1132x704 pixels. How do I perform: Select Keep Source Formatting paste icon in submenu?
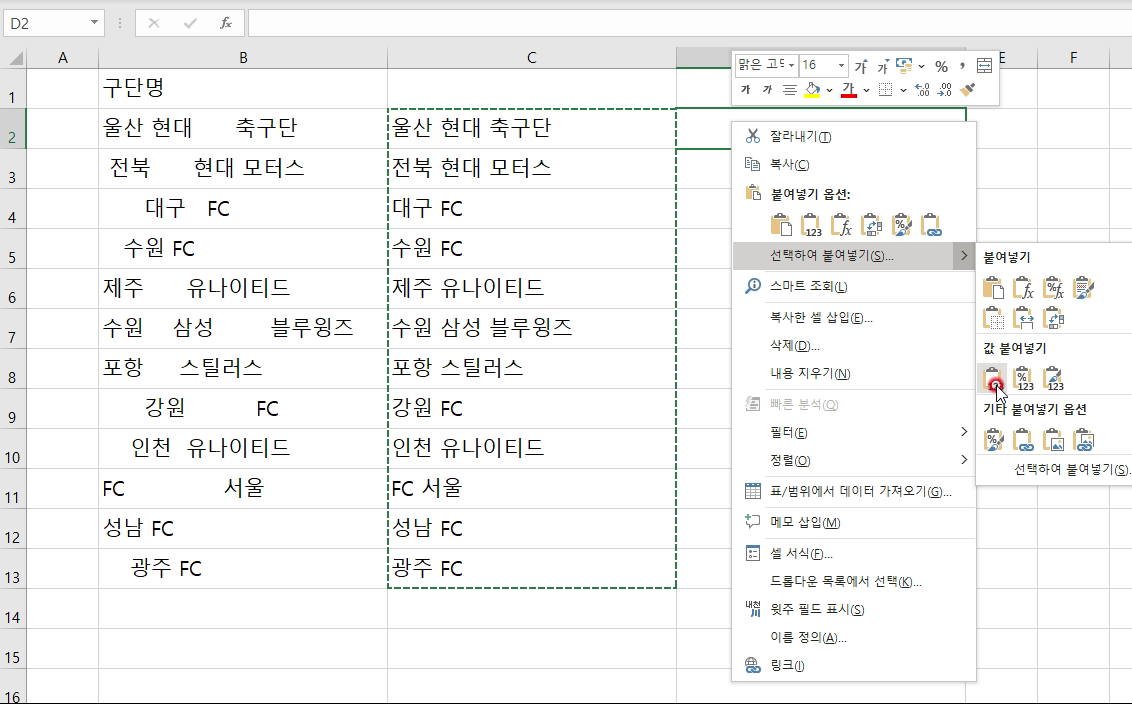pos(1084,288)
